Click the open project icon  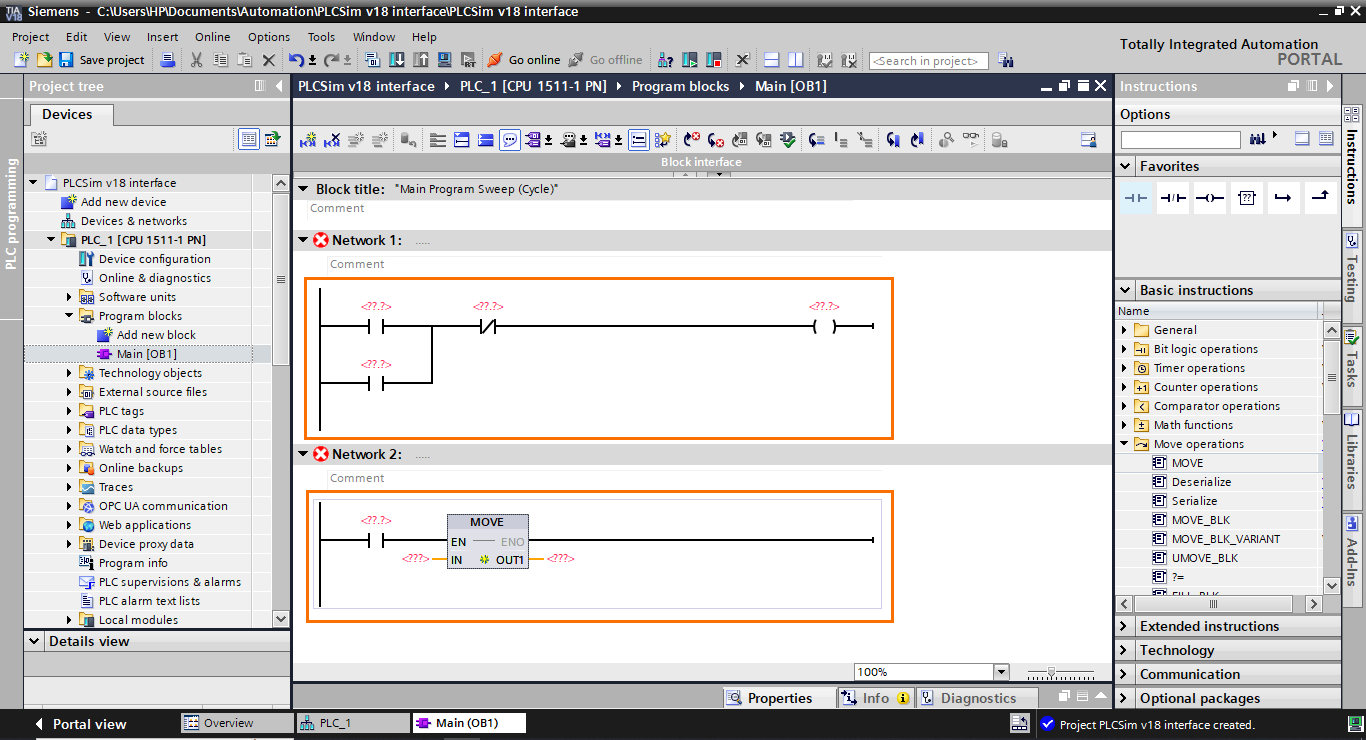point(44,60)
